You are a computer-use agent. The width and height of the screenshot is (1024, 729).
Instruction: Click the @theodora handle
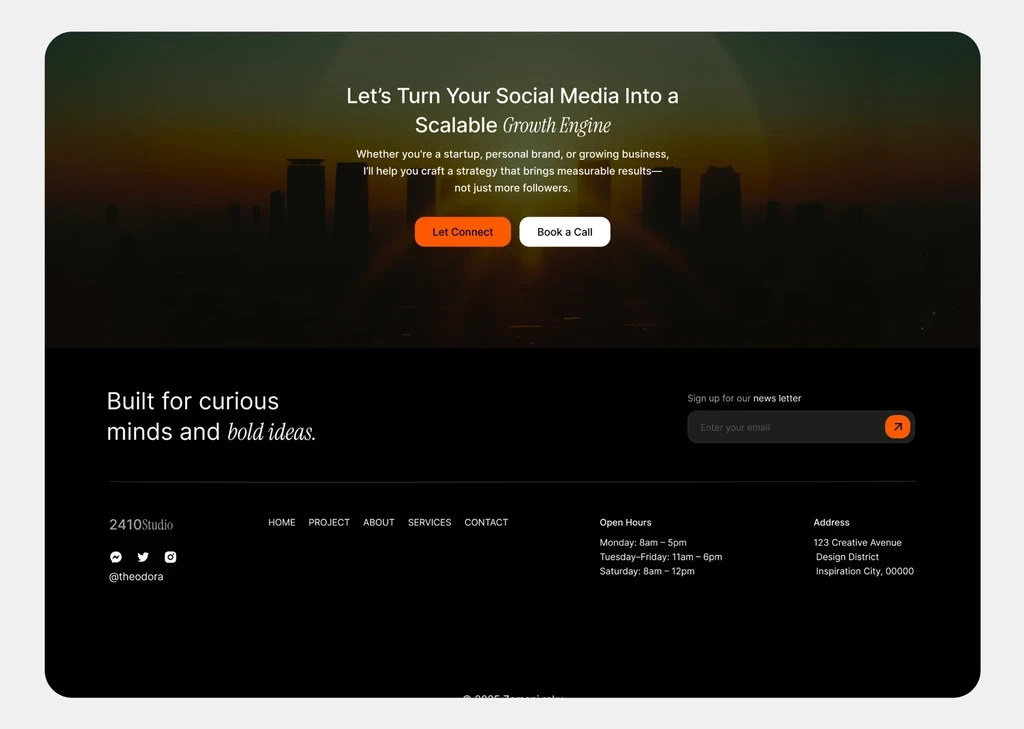136,577
